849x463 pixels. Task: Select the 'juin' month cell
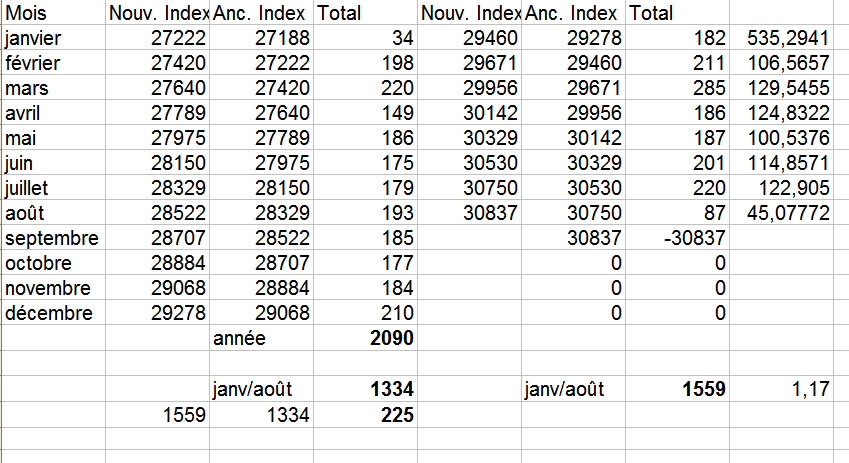[x=54, y=162]
